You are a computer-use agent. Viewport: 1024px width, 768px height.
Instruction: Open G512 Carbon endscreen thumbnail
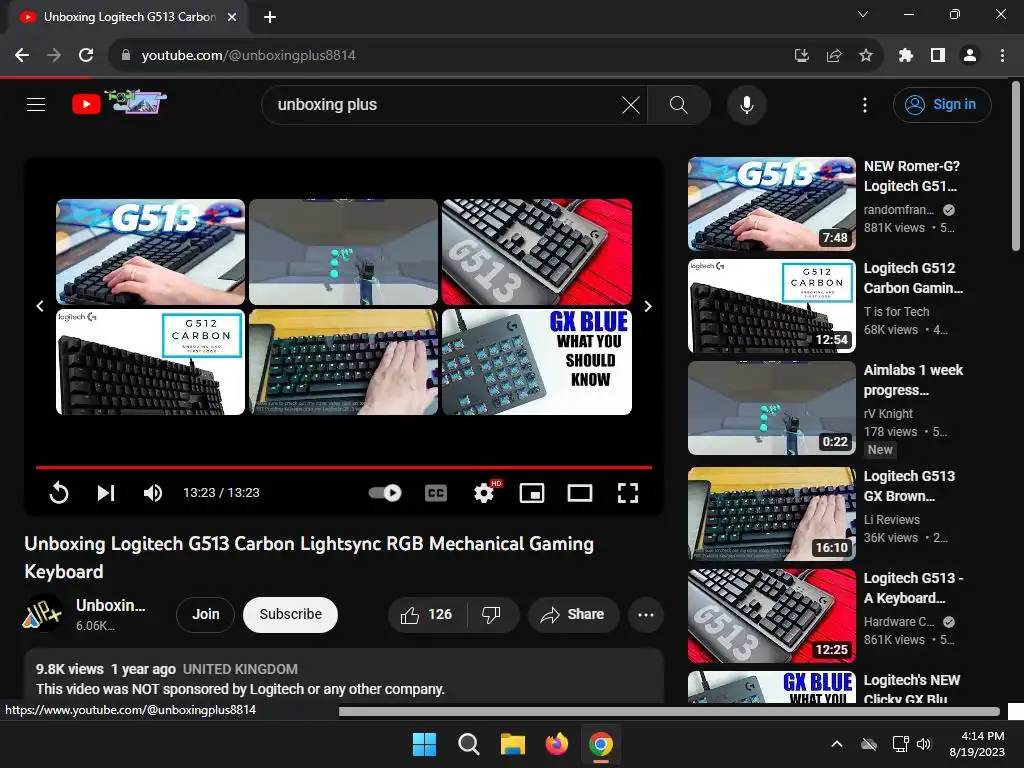click(x=150, y=362)
